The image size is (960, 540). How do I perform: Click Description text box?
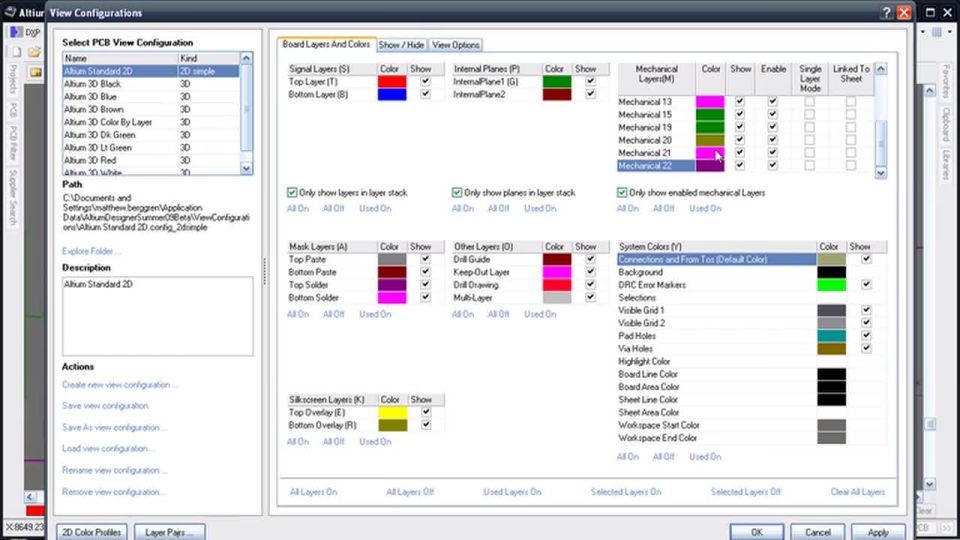[x=157, y=316]
